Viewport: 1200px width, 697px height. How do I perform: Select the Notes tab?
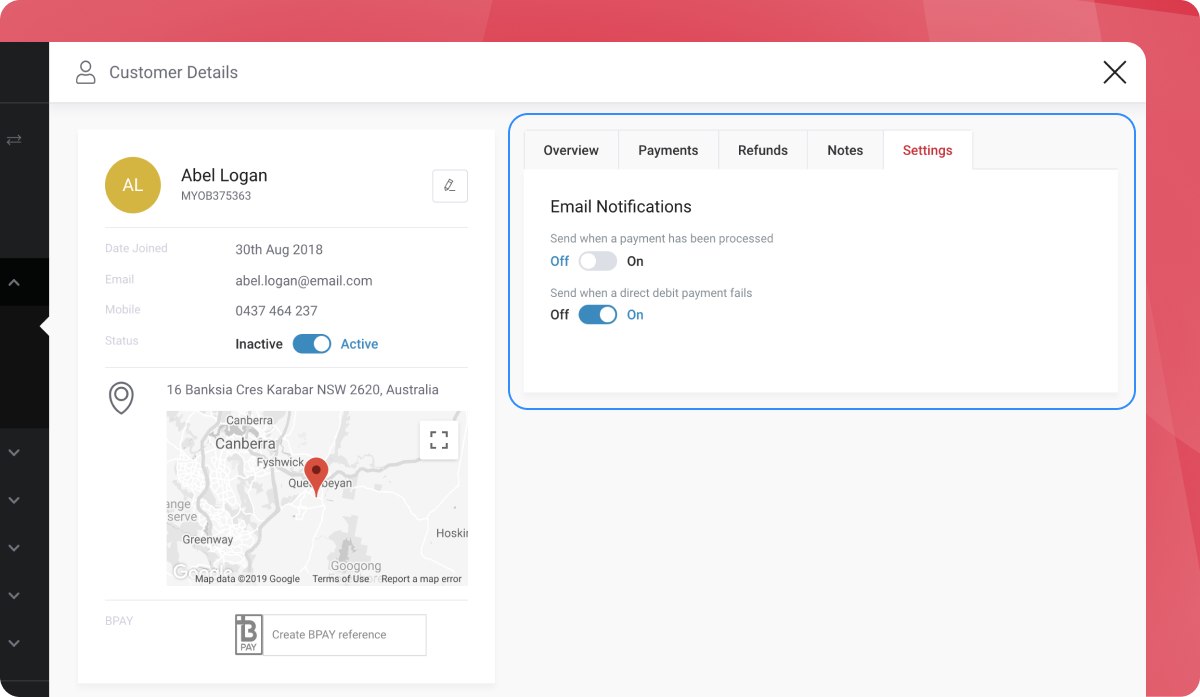(x=845, y=150)
